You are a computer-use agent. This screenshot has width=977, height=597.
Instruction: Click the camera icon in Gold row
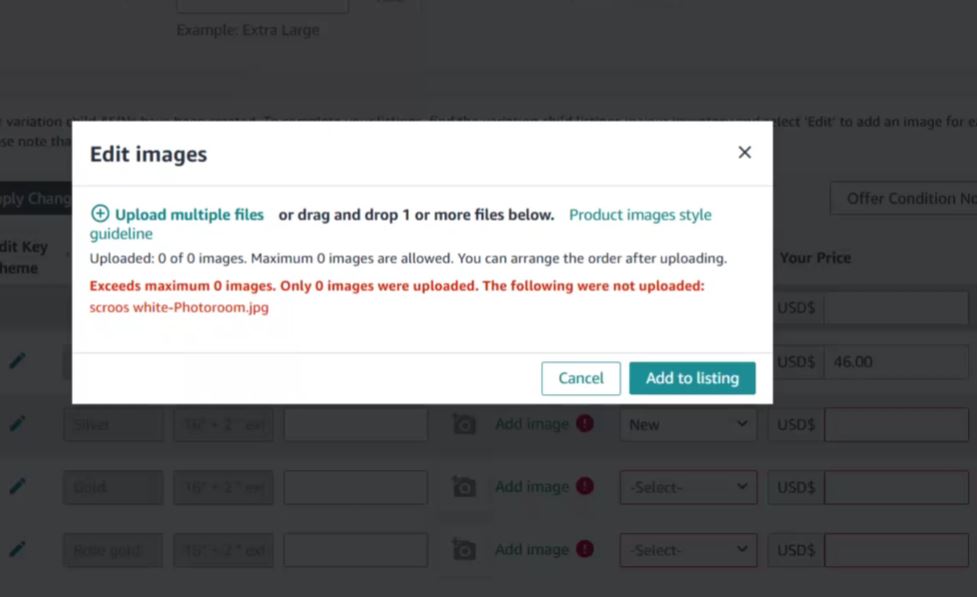(x=464, y=486)
